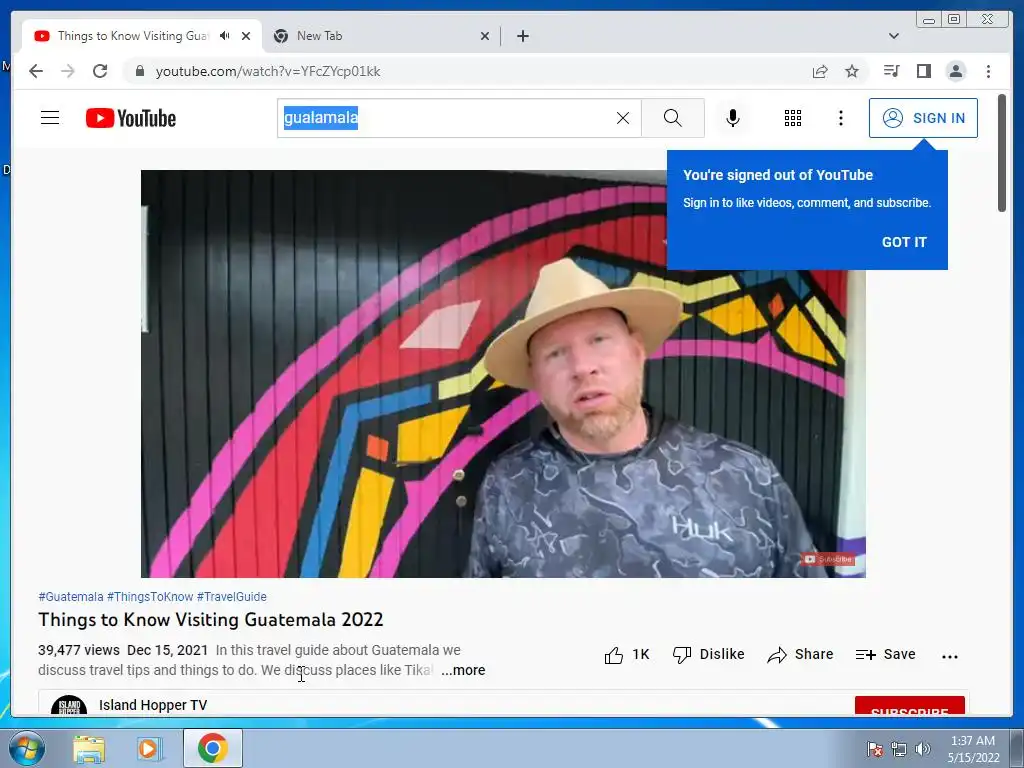Mute tab via speaker icon on tab
Screen dimensions: 1024x768
(x=225, y=36)
